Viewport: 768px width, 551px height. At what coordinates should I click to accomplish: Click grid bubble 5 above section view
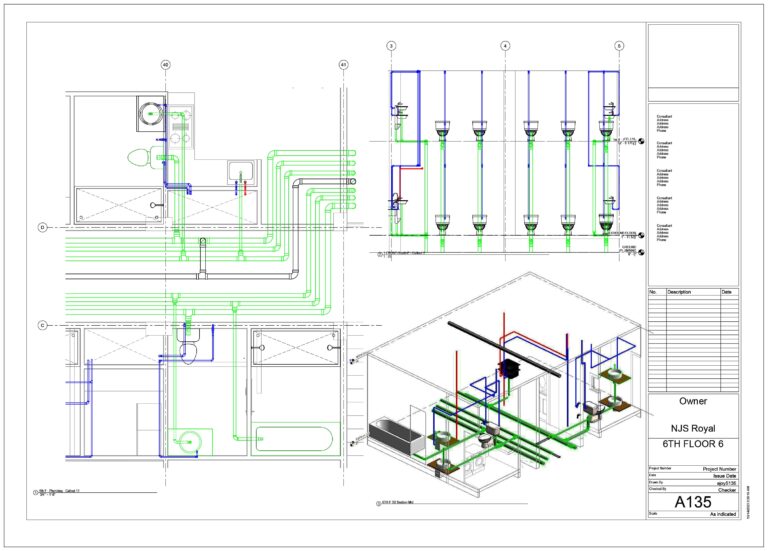pos(619,46)
